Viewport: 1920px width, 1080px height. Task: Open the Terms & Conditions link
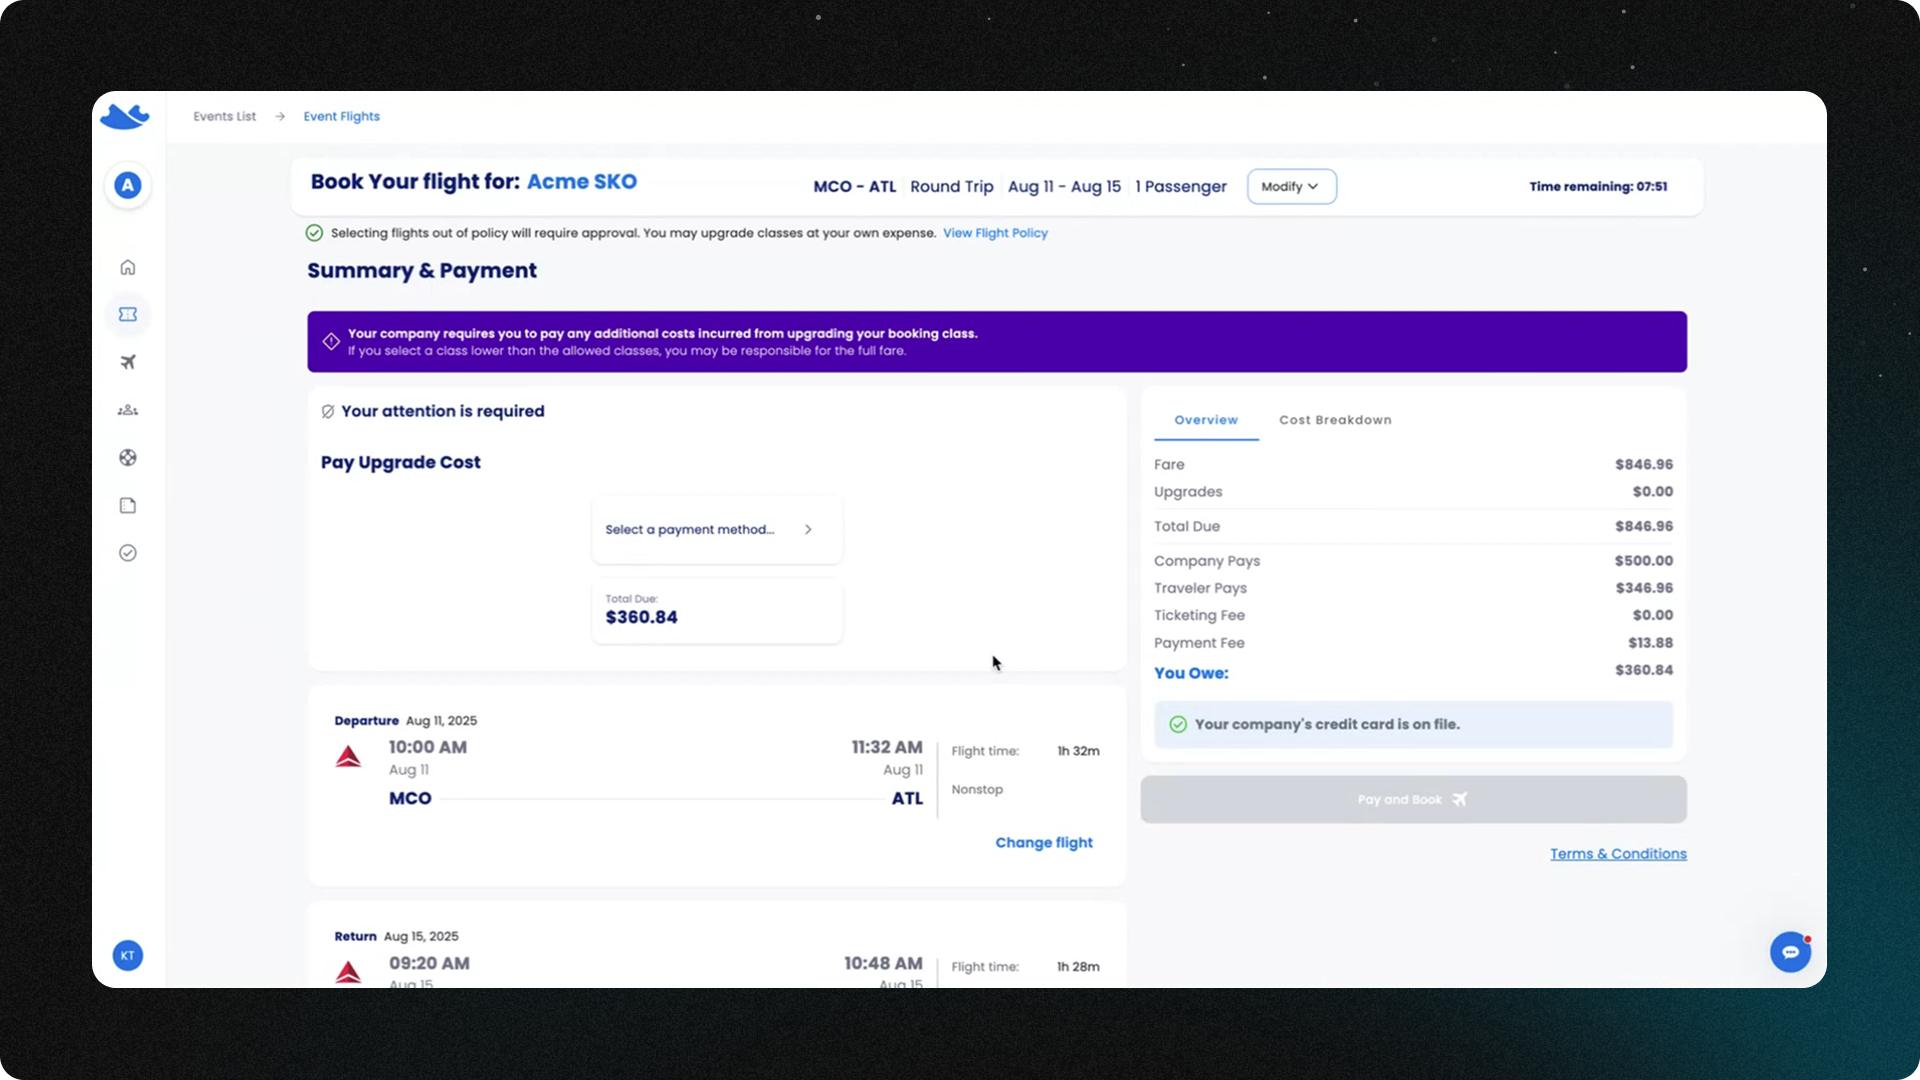coord(1618,853)
